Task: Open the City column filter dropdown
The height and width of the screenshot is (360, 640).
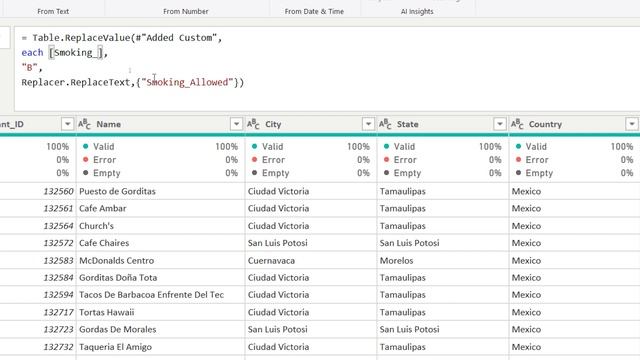Action: click(368, 124)
